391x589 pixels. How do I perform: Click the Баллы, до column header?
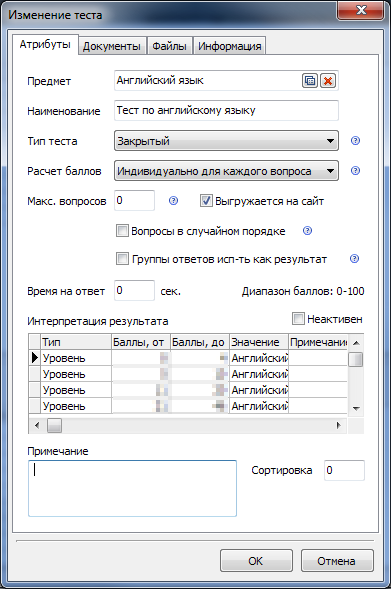pyautogui.click(x=200, y=342)
